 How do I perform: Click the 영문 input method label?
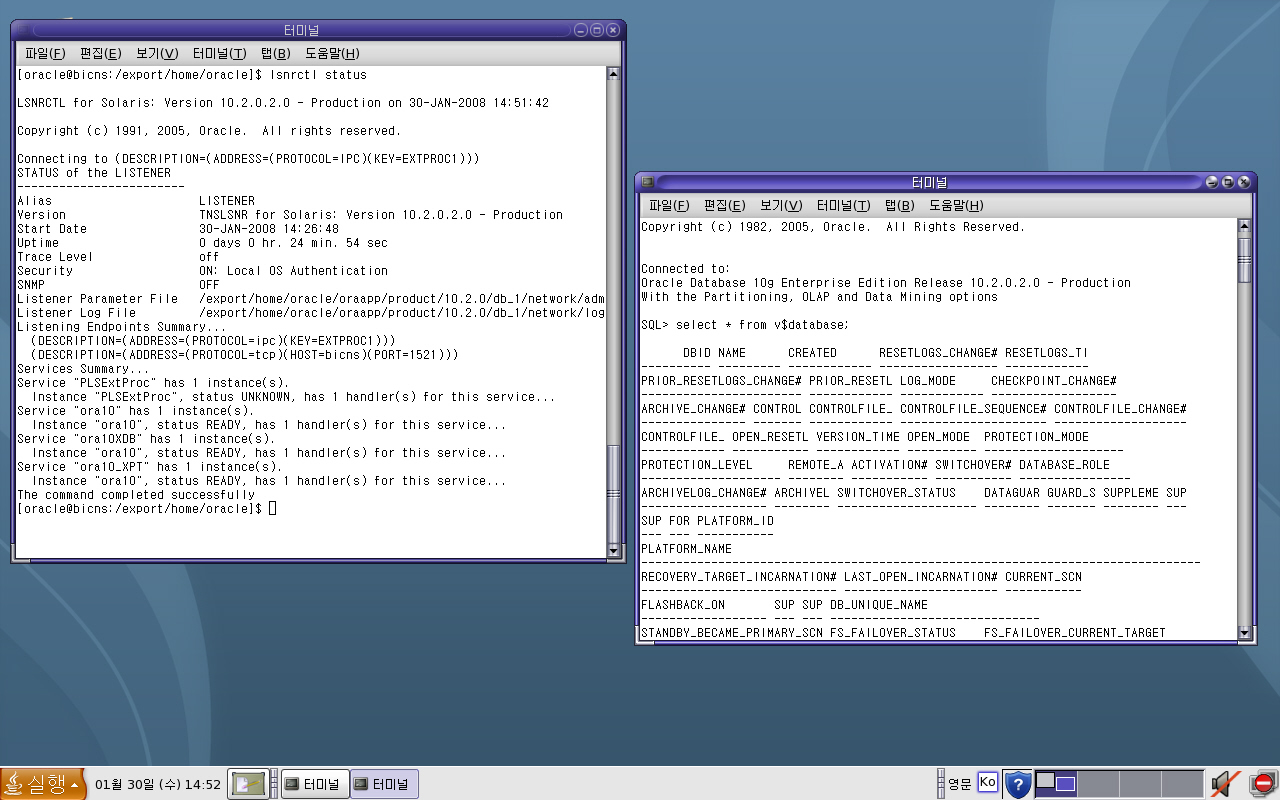click(x=959, y=784)
